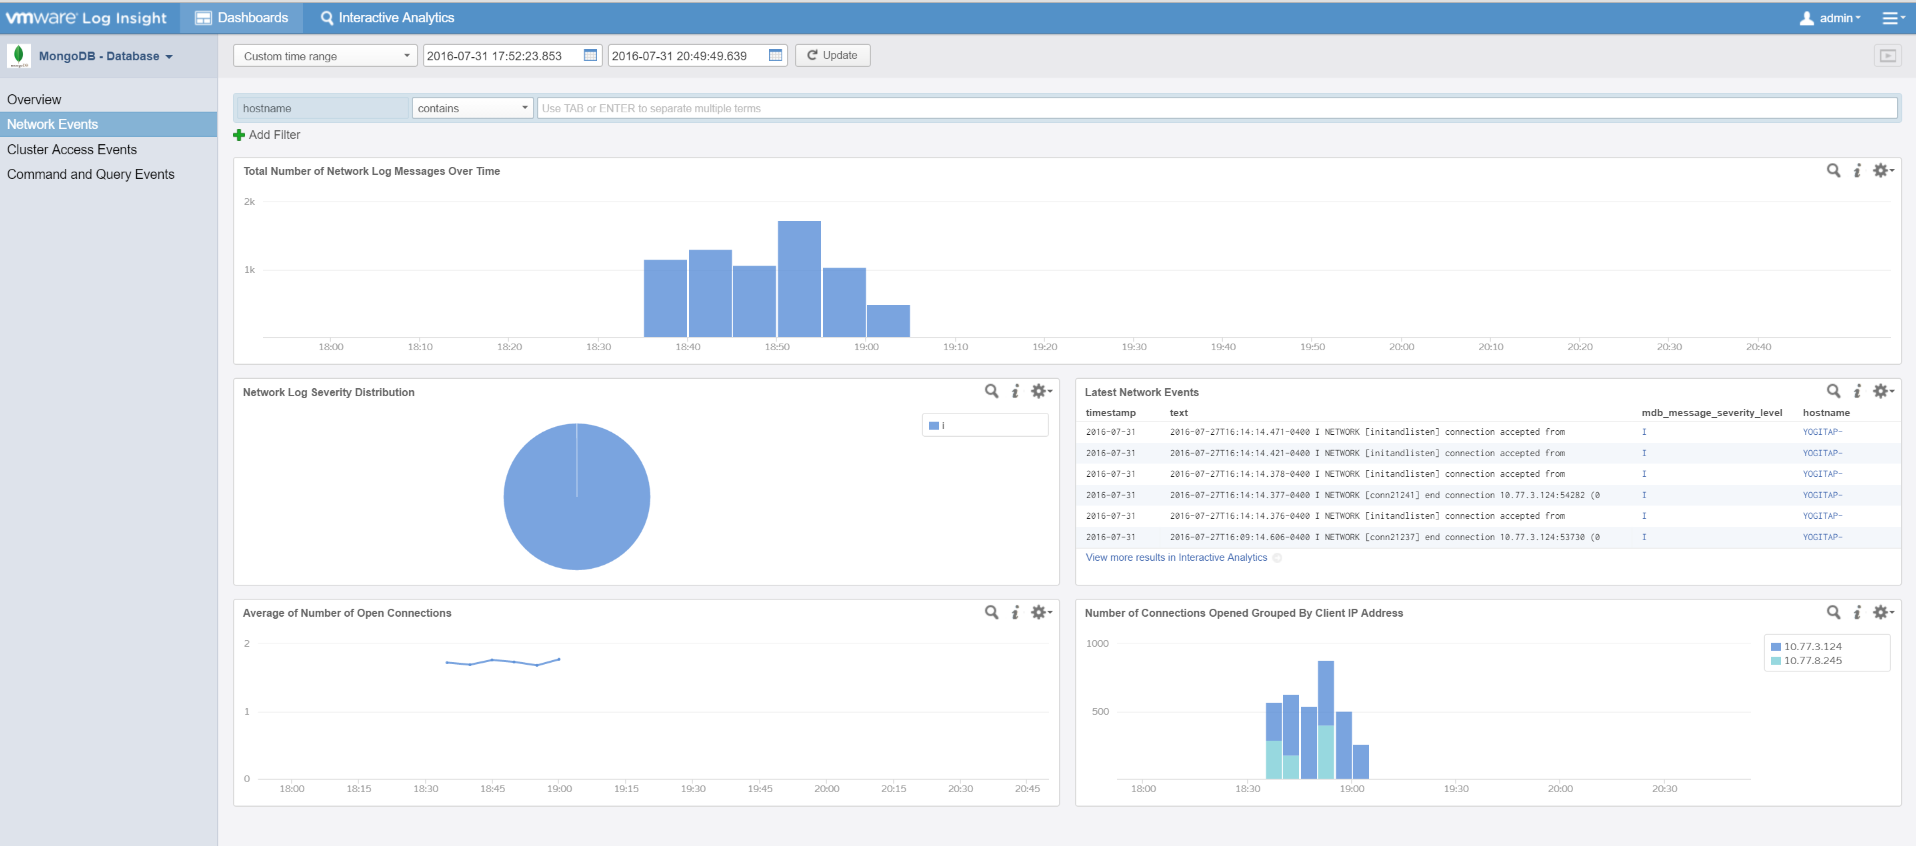Open Connections Grouped By Client IP in analytics (magnifier)

(x=1833, y=613)
